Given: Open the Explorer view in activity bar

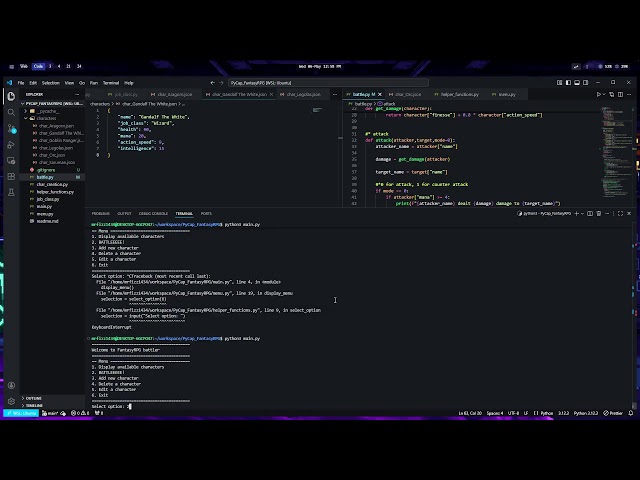Looking at the screenshot, I should [11, 96].
